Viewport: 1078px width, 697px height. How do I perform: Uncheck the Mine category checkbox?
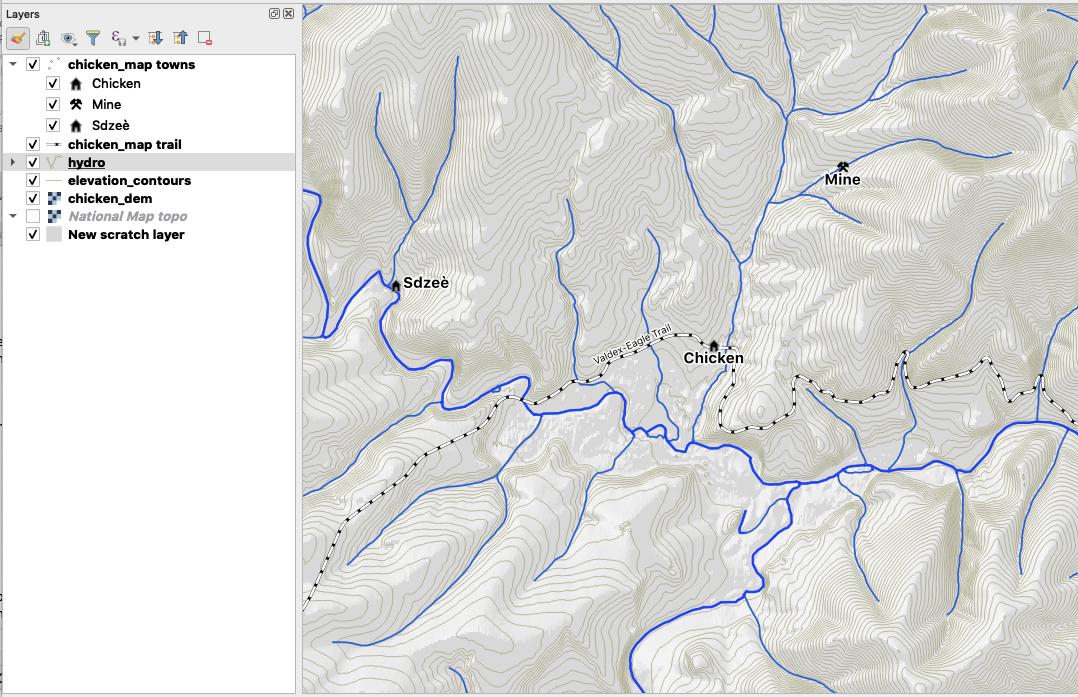pyautogui.click(x=53, y=104)
